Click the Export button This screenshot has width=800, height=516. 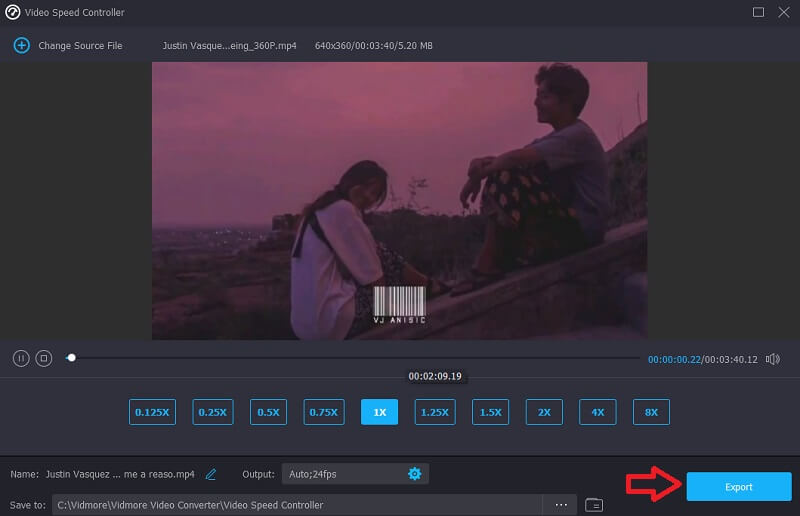(738, 487)
